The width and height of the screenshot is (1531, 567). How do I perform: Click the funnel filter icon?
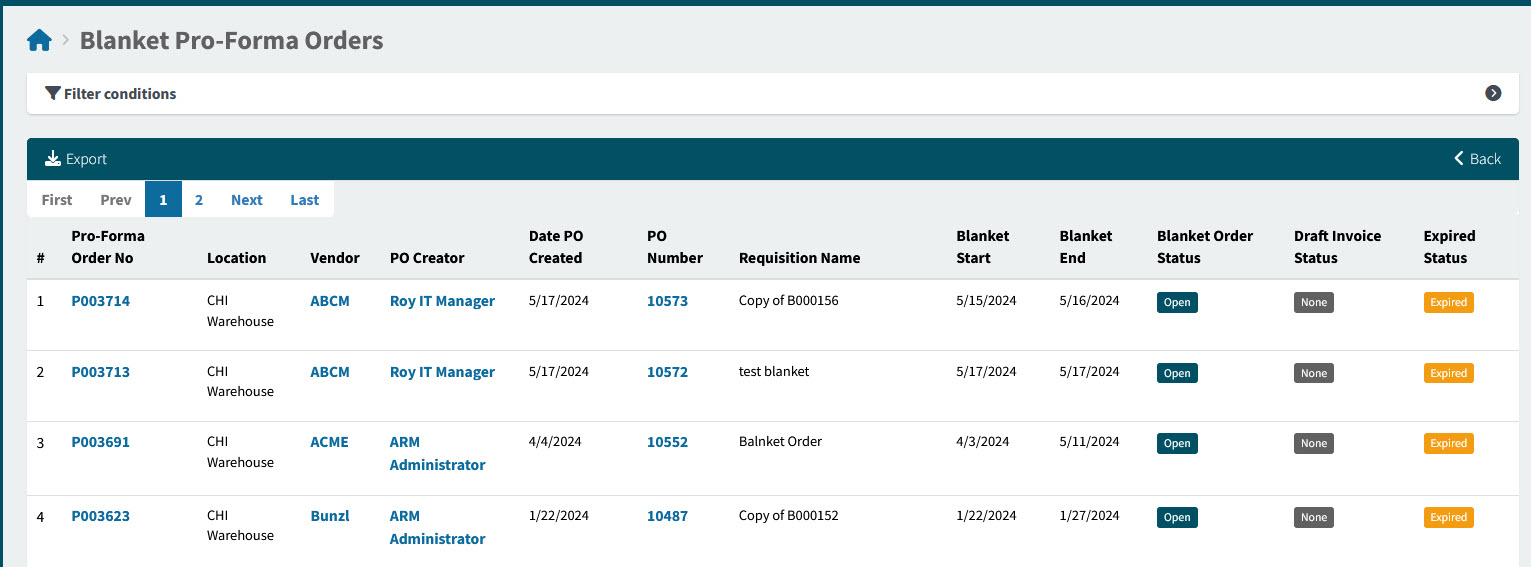click(53, 93)
